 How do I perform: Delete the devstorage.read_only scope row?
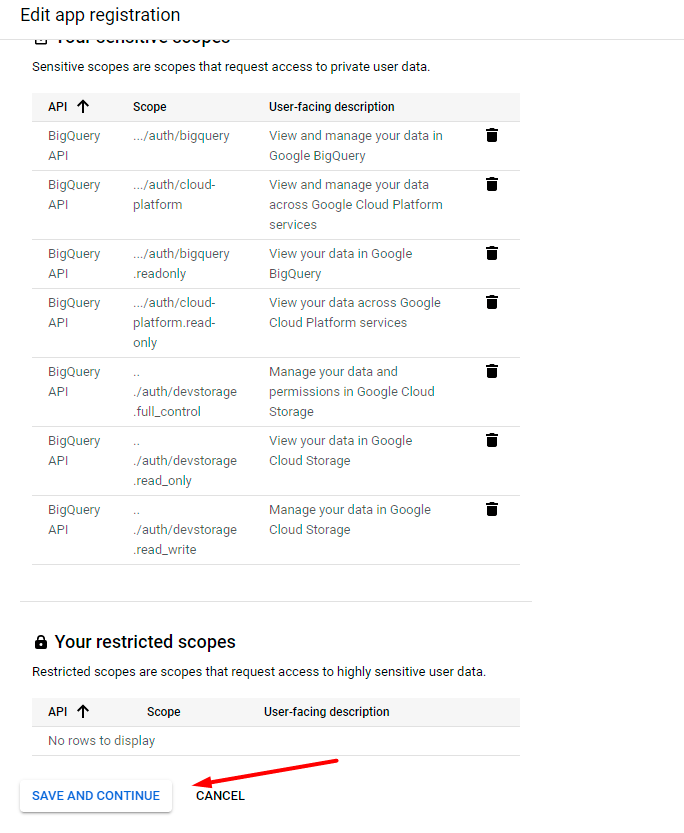click(x=492, y=440)
